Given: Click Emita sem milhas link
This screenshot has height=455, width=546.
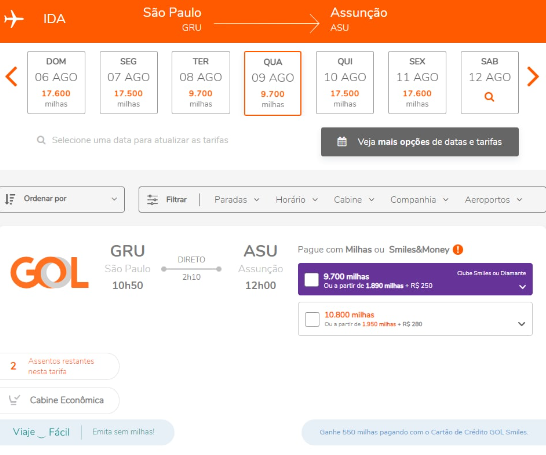Looking at the screenshot, I should (x=123, y=432).
